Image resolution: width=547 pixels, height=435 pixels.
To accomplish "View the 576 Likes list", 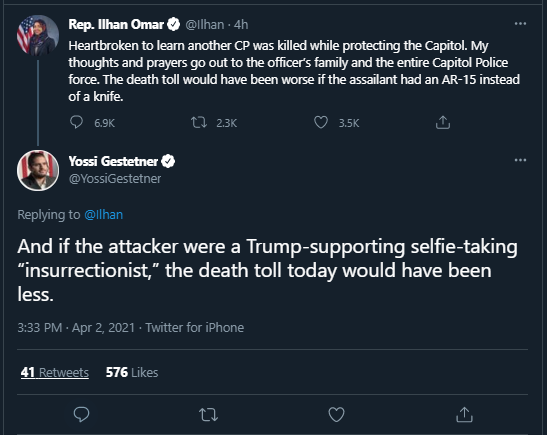I will coord(132,372).
